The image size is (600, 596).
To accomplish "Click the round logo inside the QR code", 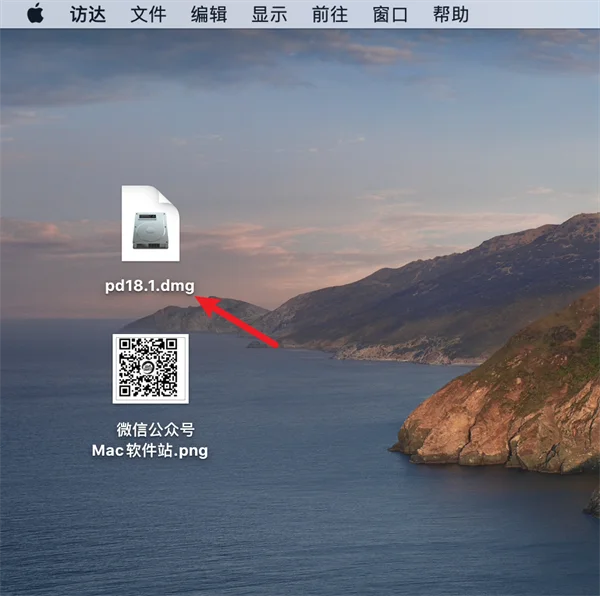I will pos(148,368).
